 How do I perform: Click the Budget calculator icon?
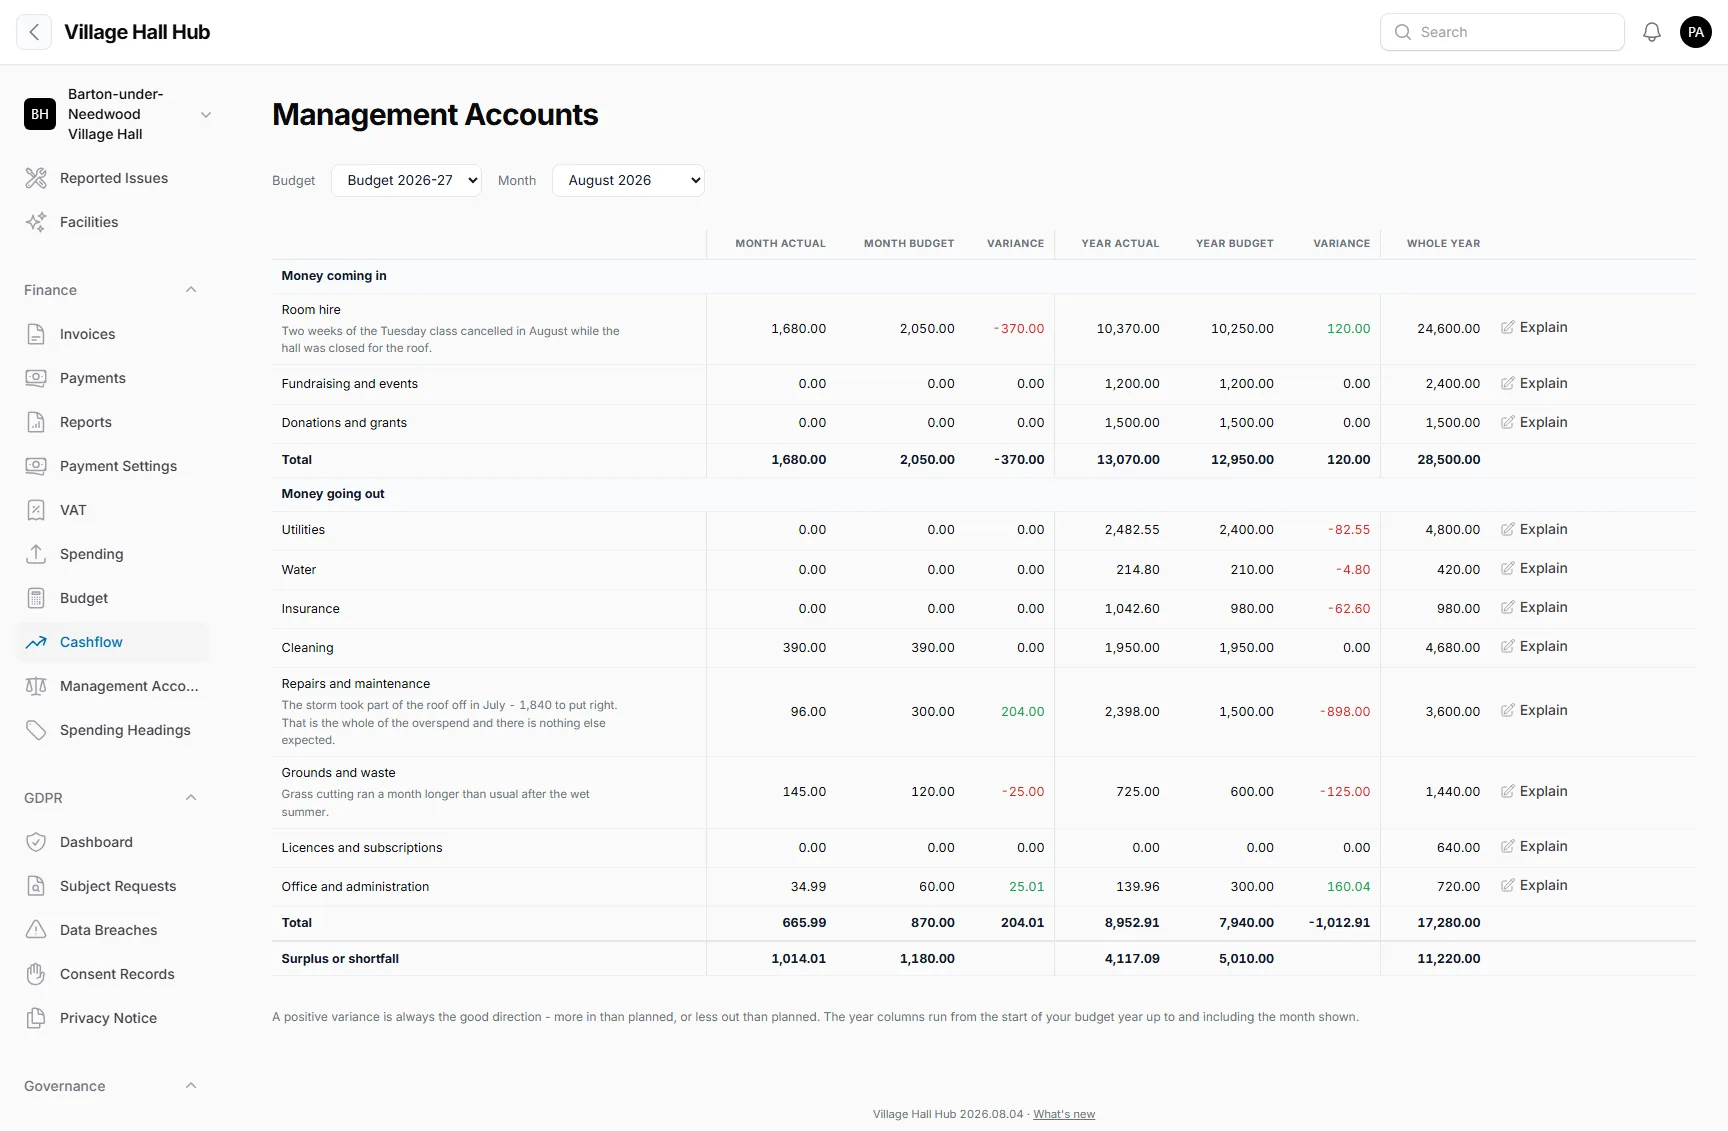click(x=36, y=598)
